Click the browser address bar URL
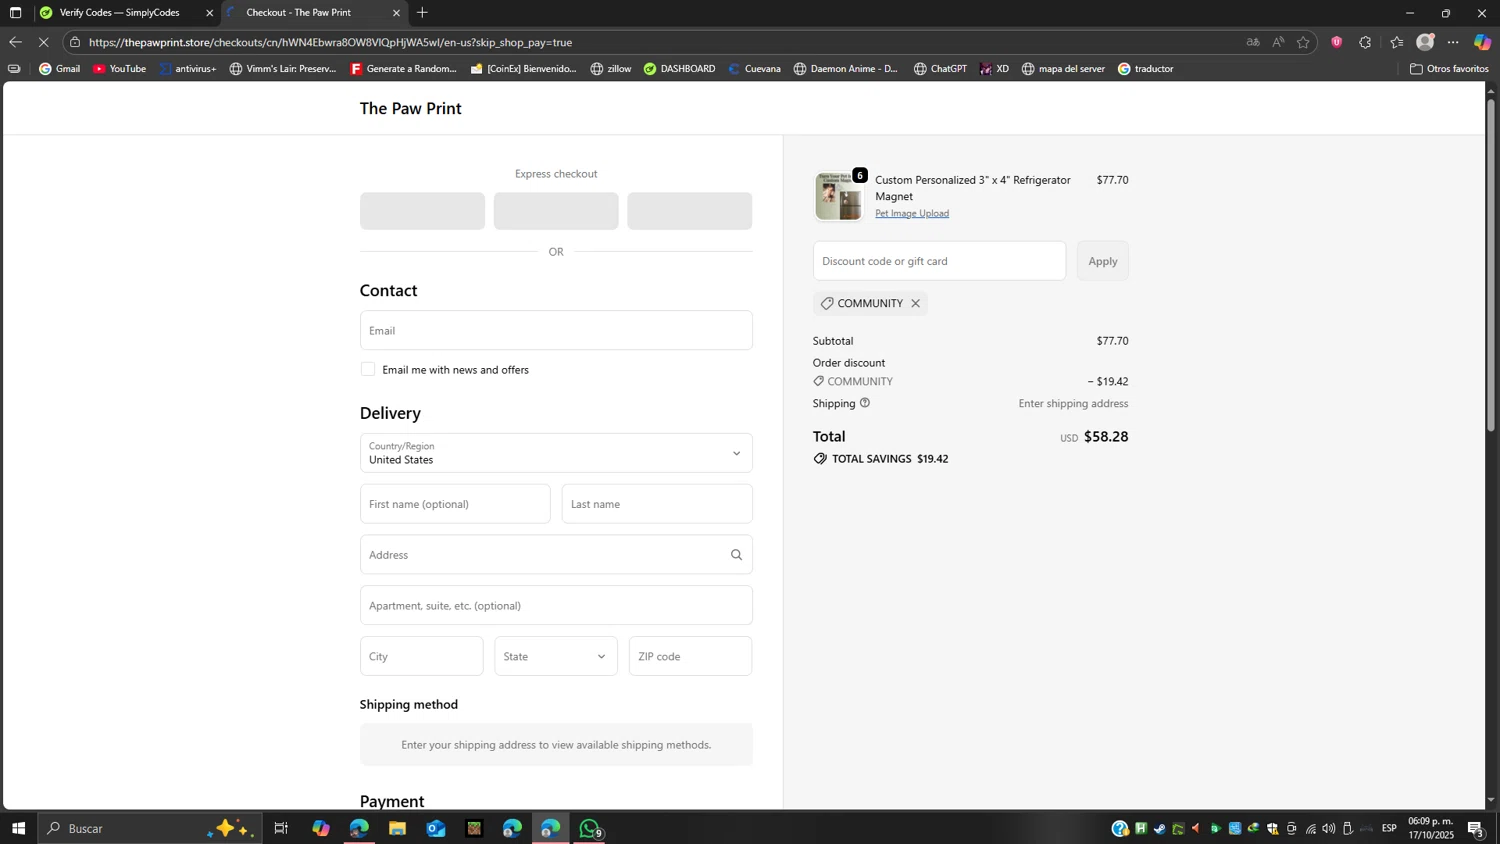Viewport: 1500px width, 844px height. 330,42
